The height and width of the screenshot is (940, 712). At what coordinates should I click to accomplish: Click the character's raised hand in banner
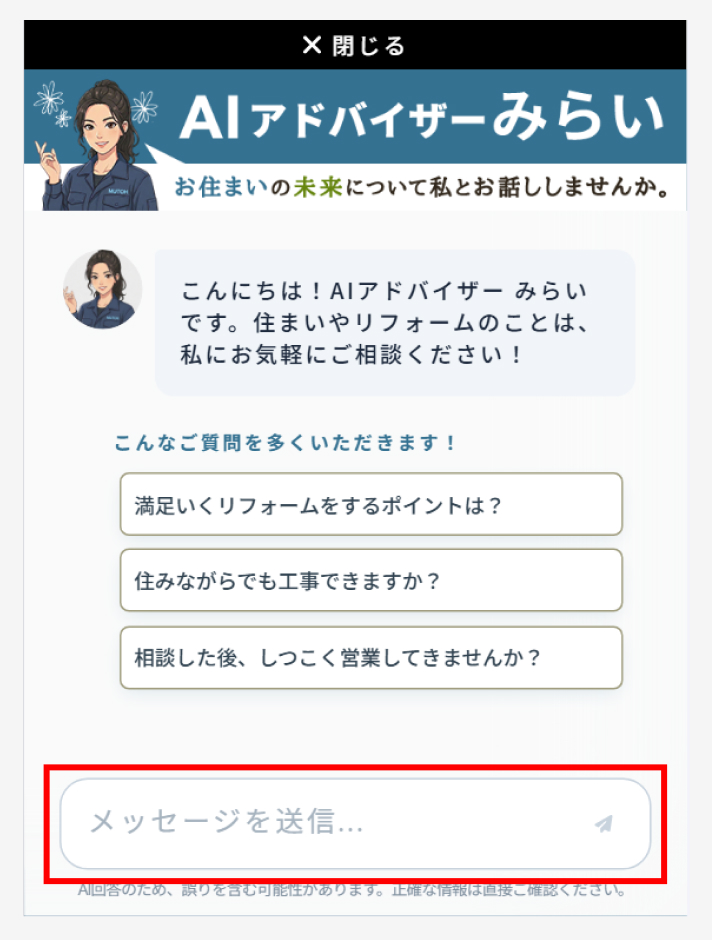tap(48, 161)
